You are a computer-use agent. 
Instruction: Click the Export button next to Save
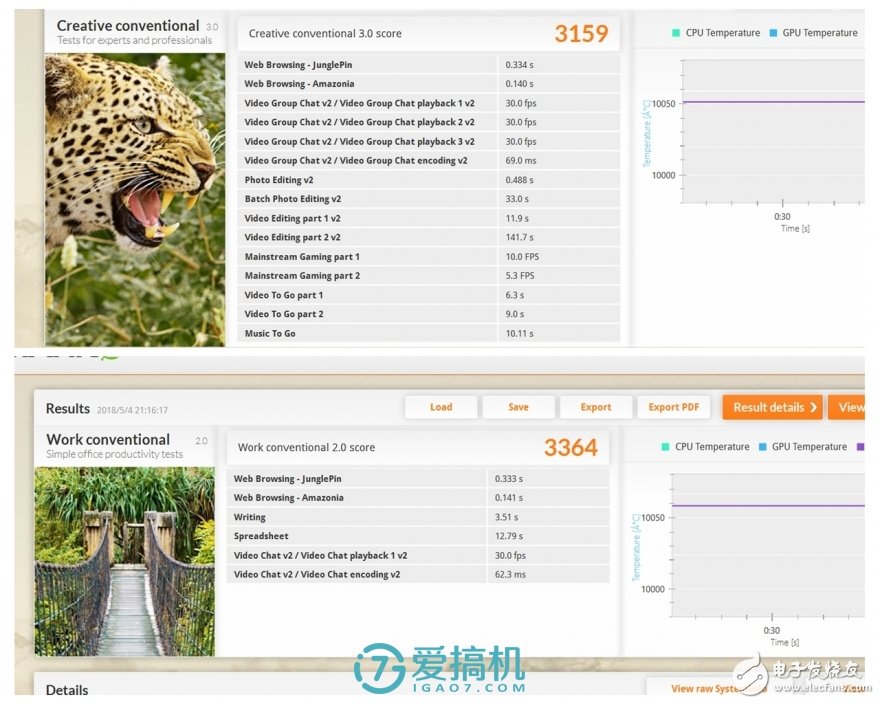tap(595, 407)
